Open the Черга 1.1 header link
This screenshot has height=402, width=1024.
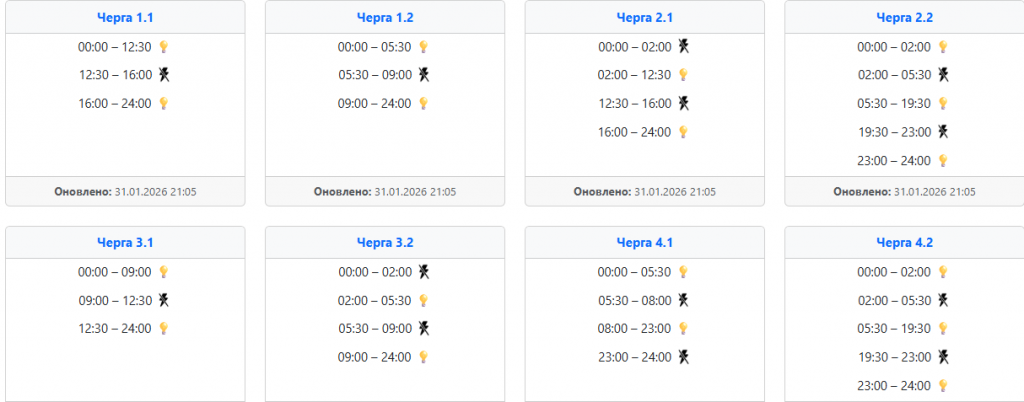(x=125, y=17)
